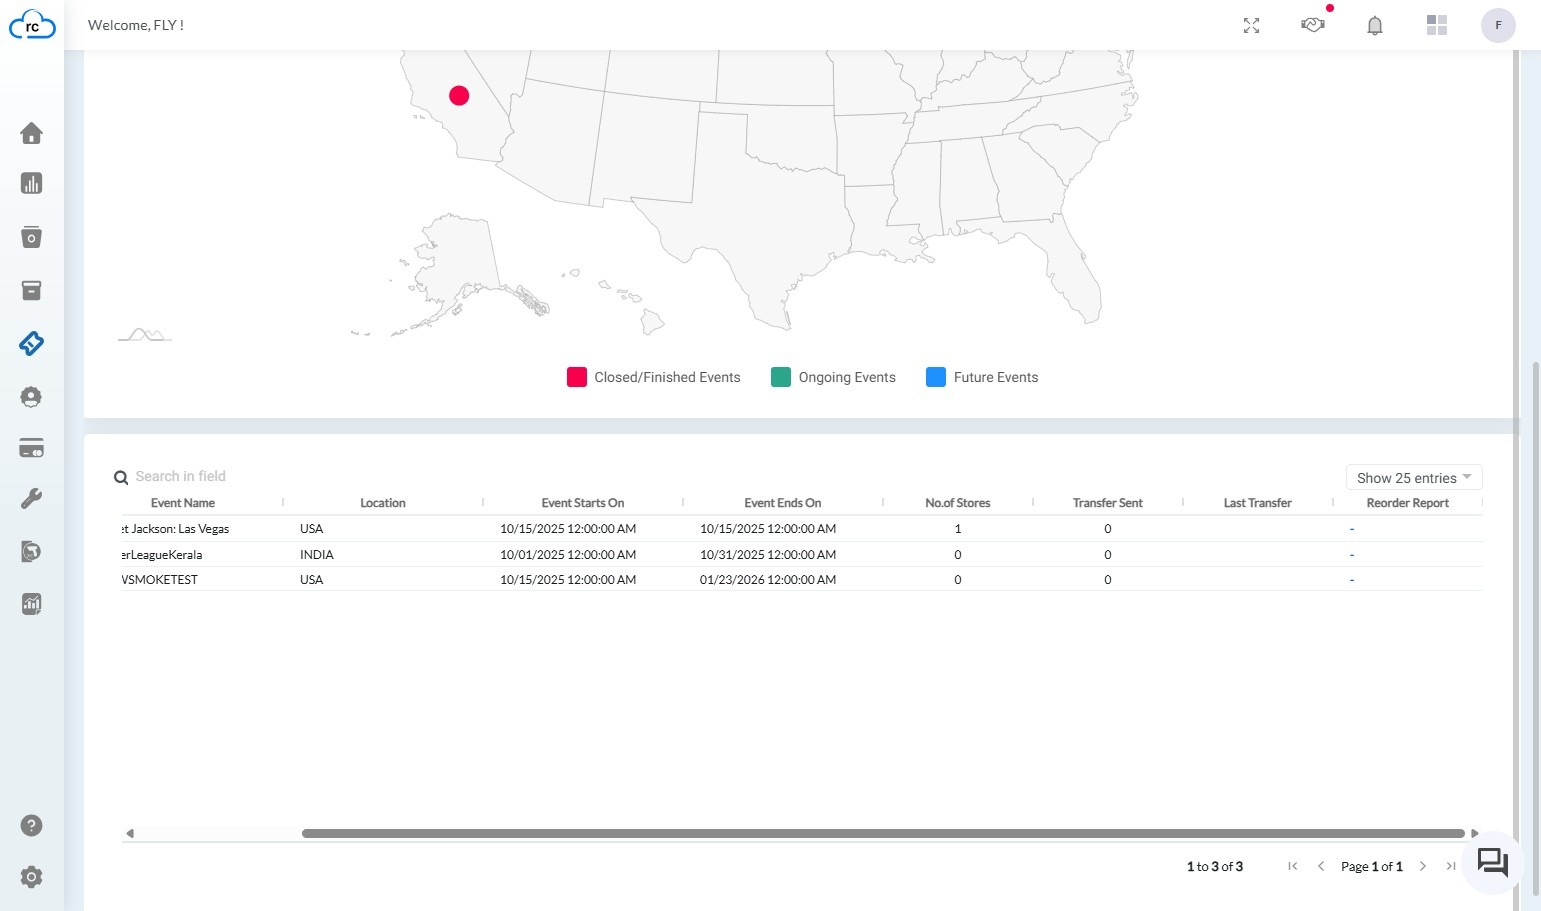Screen dimensions: 1541x911
Task: Open the bar chart analytics sidebar icon
Action: click(31, 184)
